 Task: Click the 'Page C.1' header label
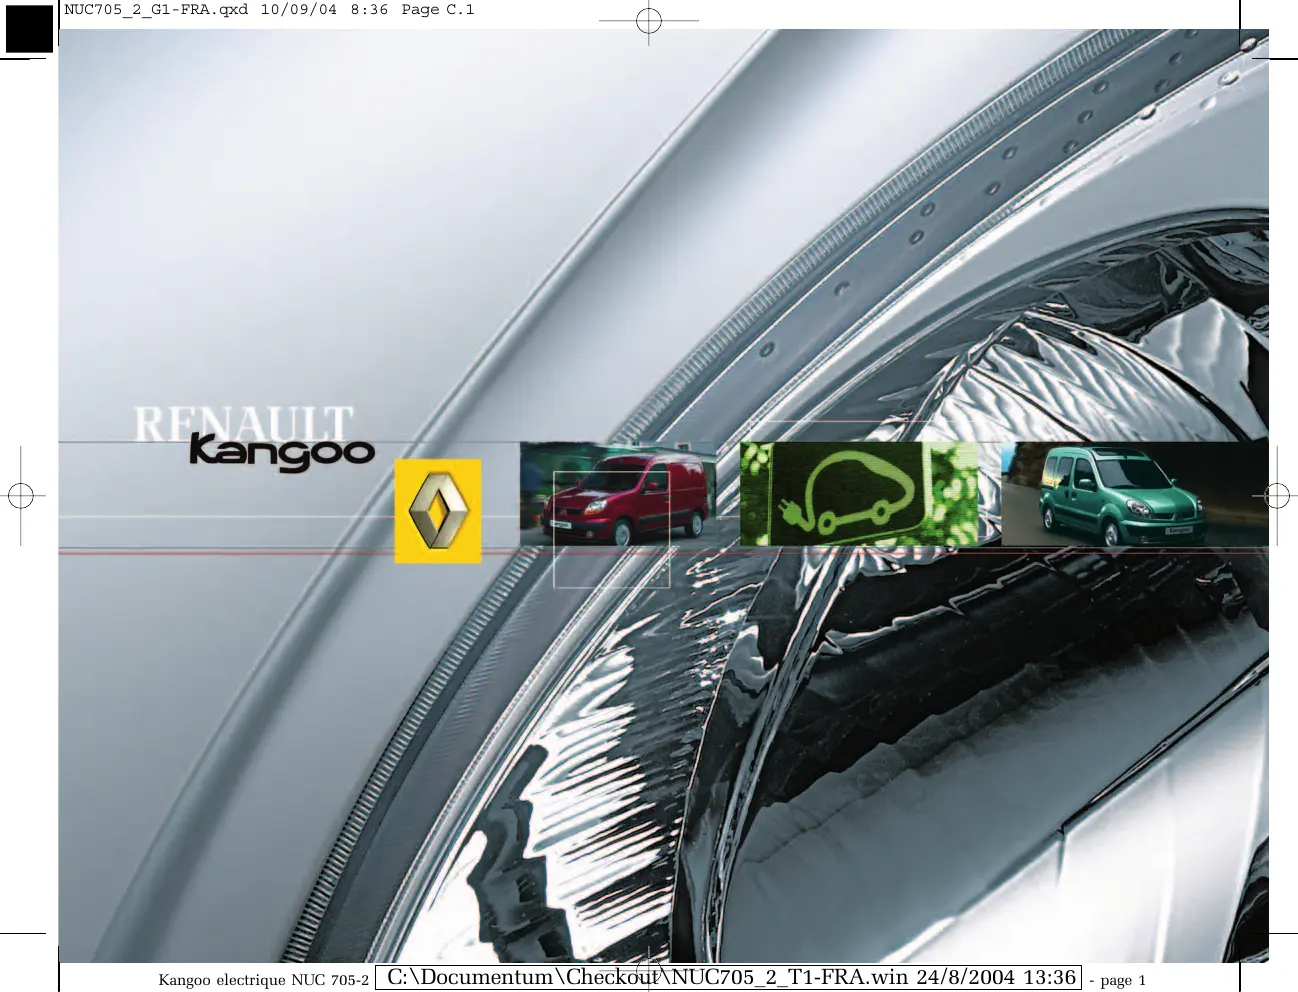[438, 10]
